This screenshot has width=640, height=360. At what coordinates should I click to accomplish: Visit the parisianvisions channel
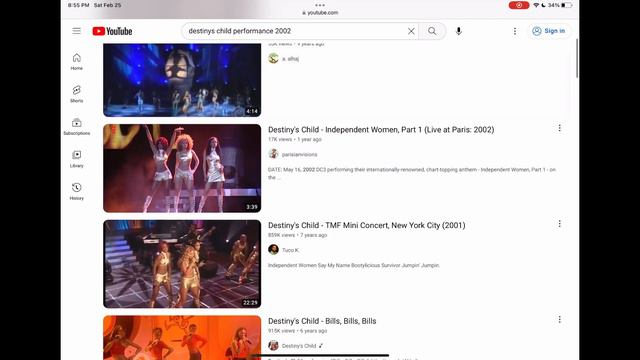(299, 154)
